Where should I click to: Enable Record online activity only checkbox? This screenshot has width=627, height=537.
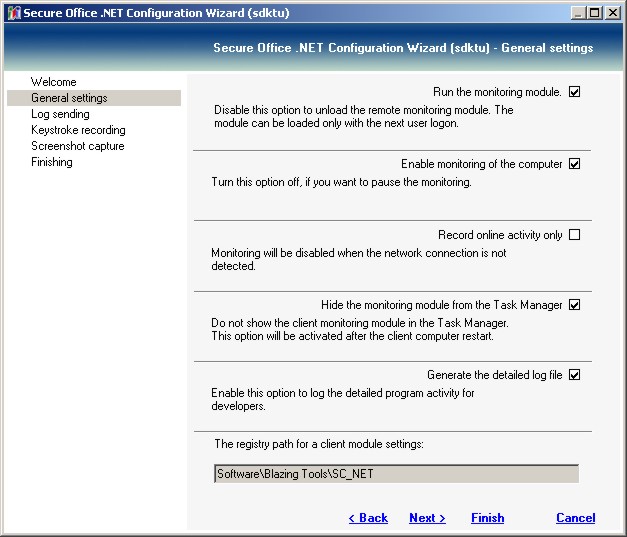coord(574,235)
